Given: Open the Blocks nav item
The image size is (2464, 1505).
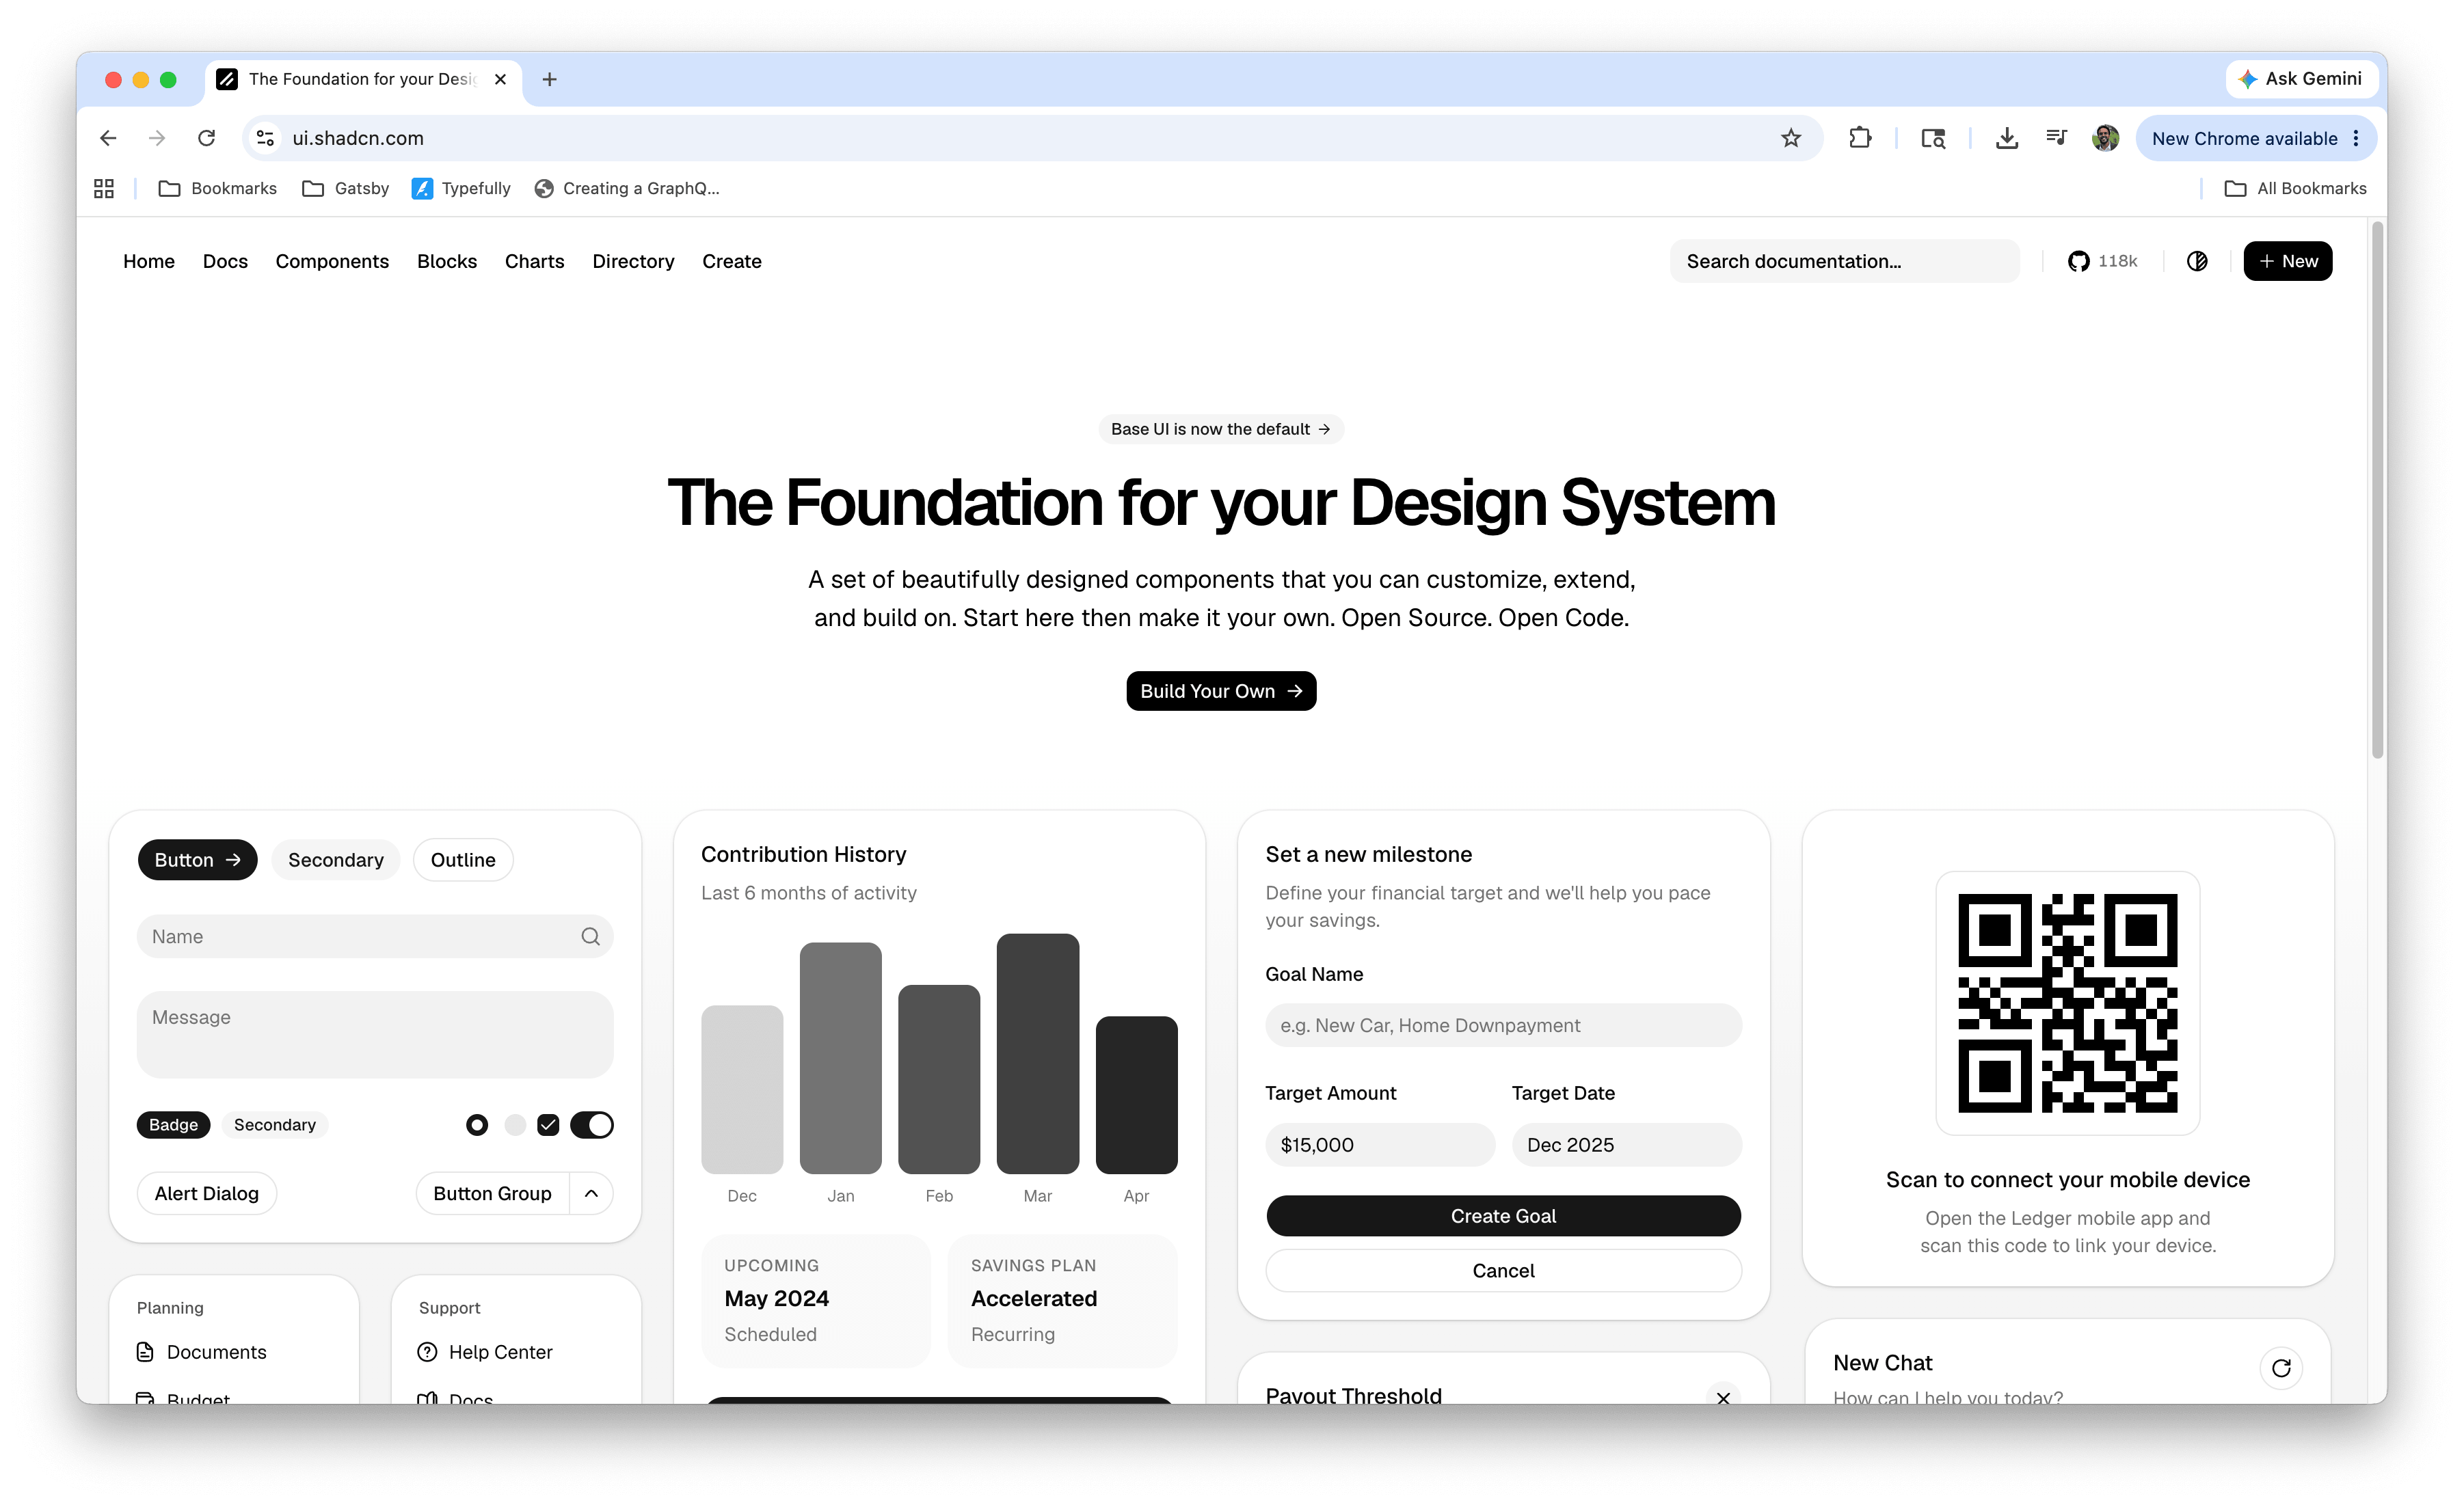Looking at the screenshot, I should tap(447, 261).
